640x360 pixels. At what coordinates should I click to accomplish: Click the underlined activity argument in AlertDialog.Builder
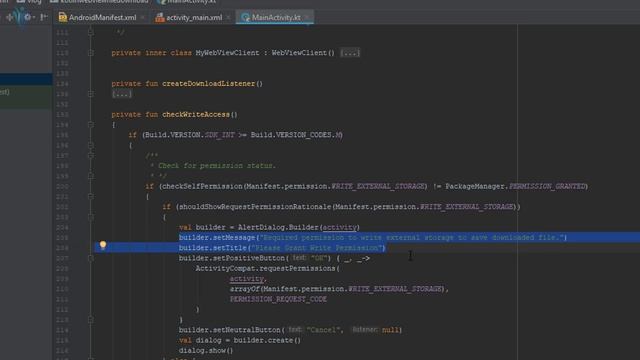tap(340, 227)
